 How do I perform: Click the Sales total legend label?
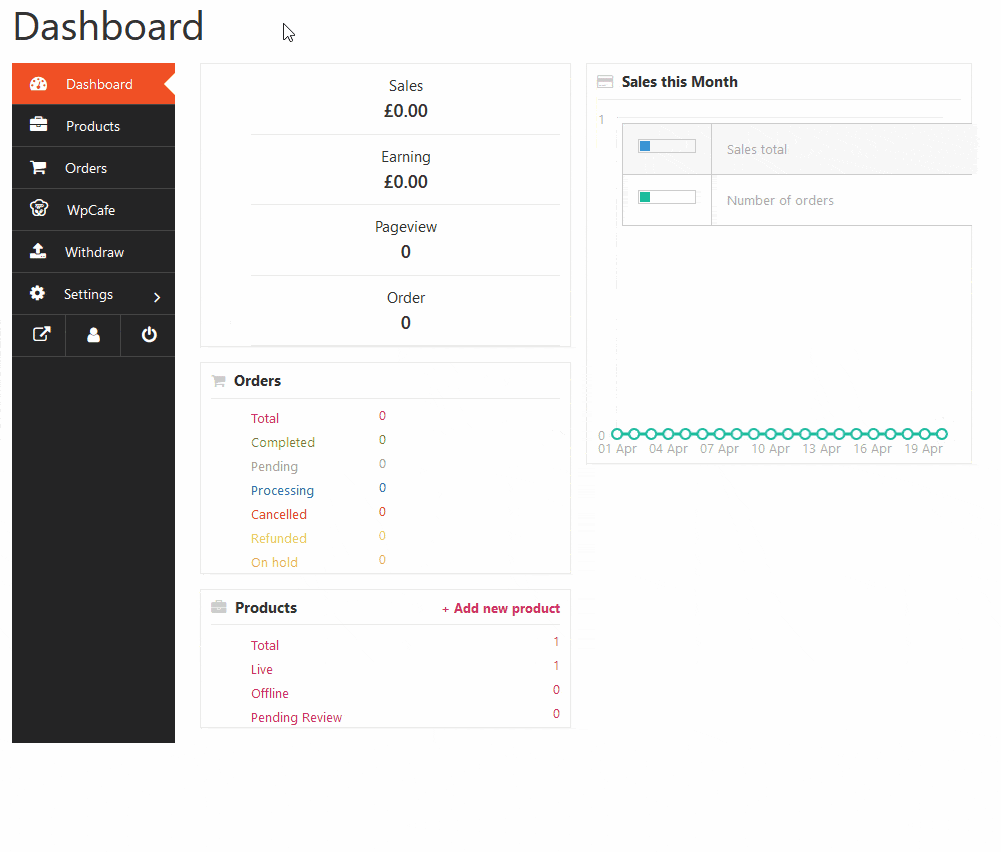756,149
